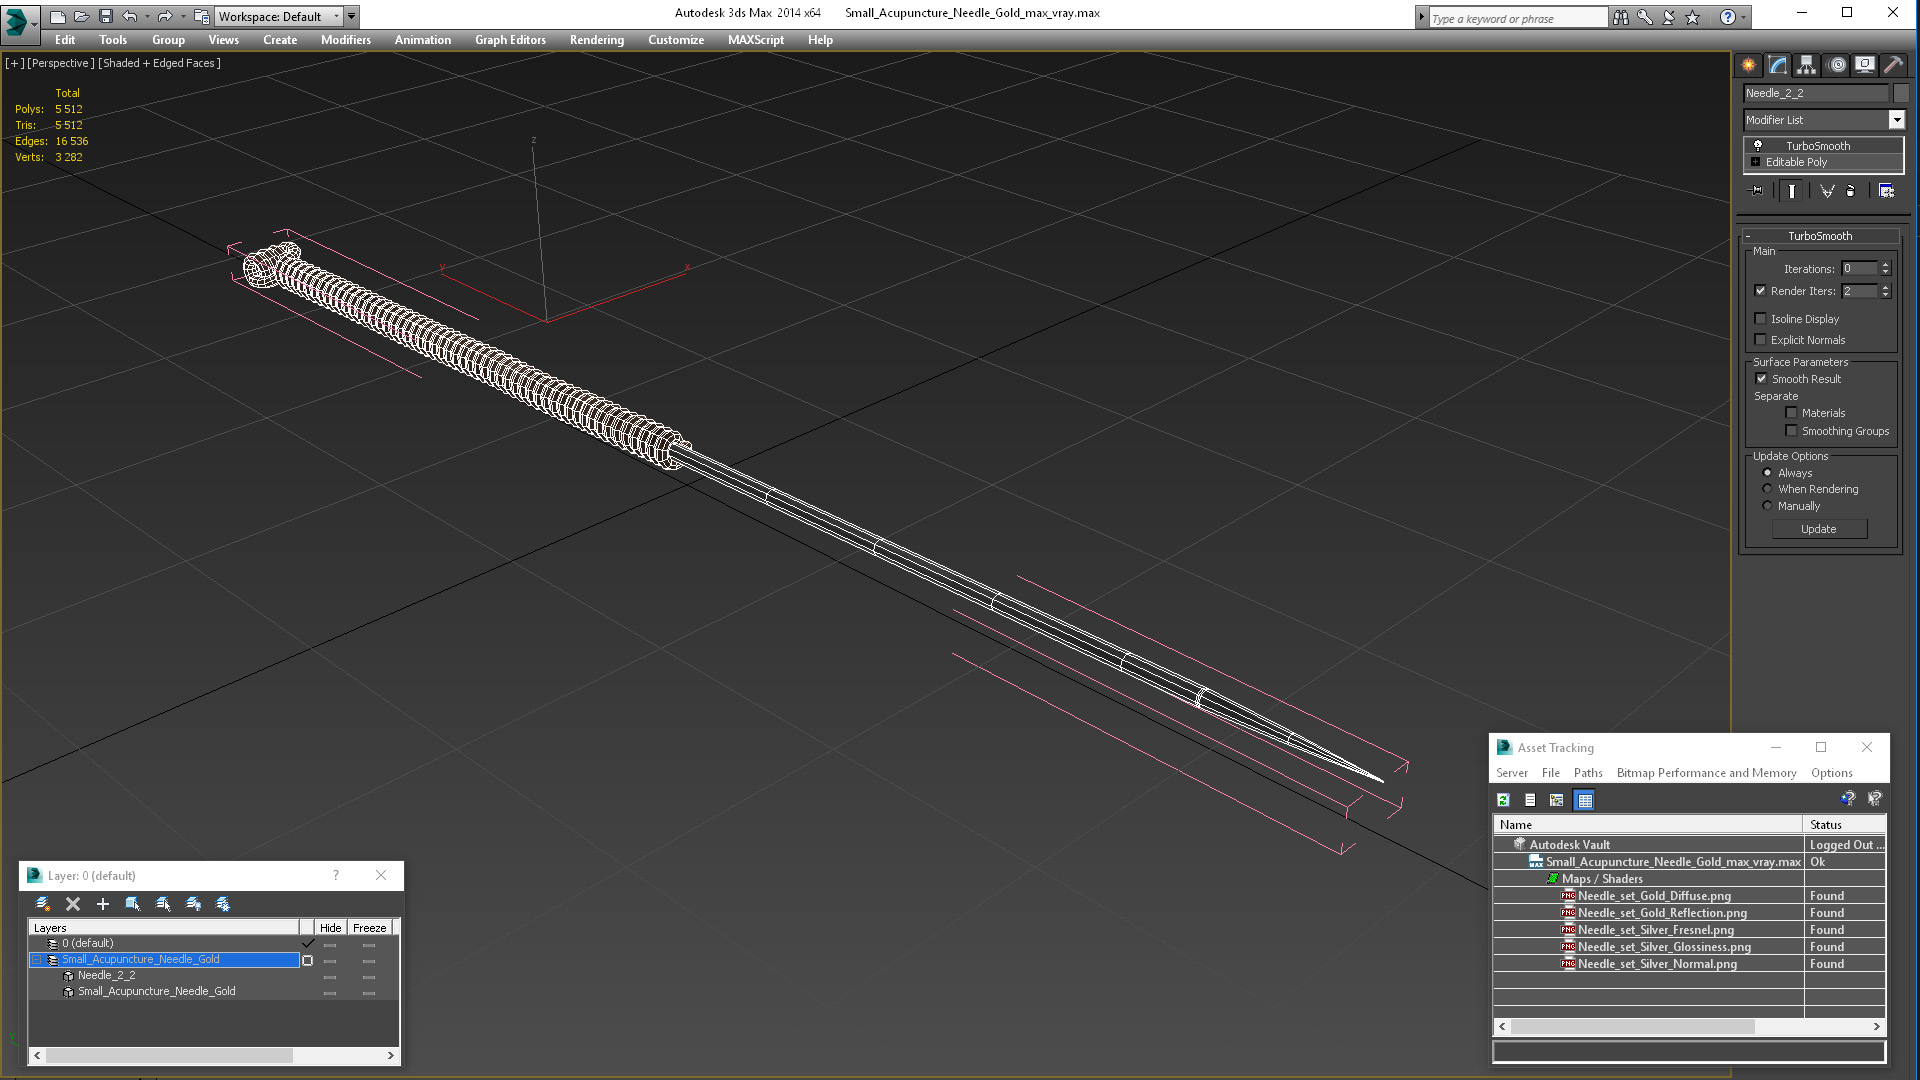
Task: Switch Asset Tracking to table view
Action: click(1585, 800)
